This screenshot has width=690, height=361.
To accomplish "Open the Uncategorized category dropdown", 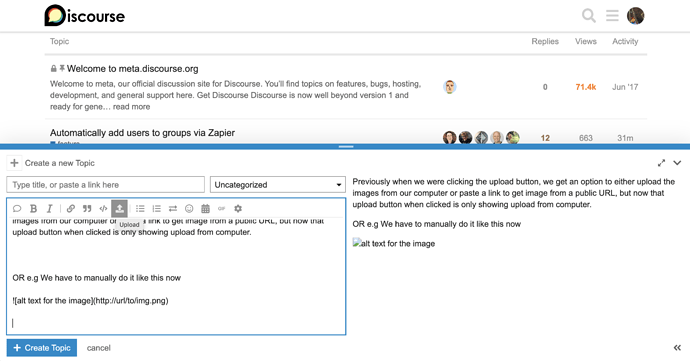I will point(278,185).
